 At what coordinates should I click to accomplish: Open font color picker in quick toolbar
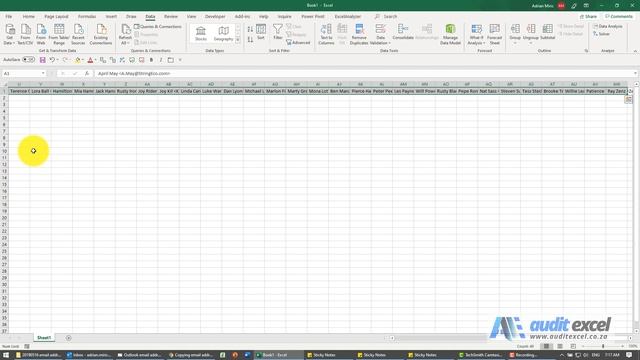tap(91, 60)
